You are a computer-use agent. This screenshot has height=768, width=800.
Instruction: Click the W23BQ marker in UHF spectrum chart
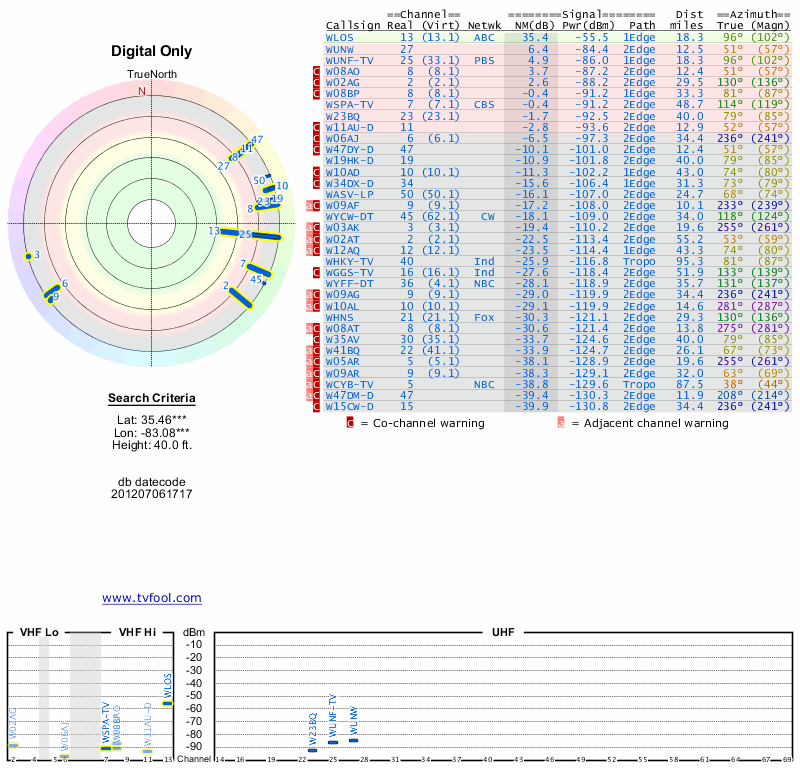click(313, 749)
